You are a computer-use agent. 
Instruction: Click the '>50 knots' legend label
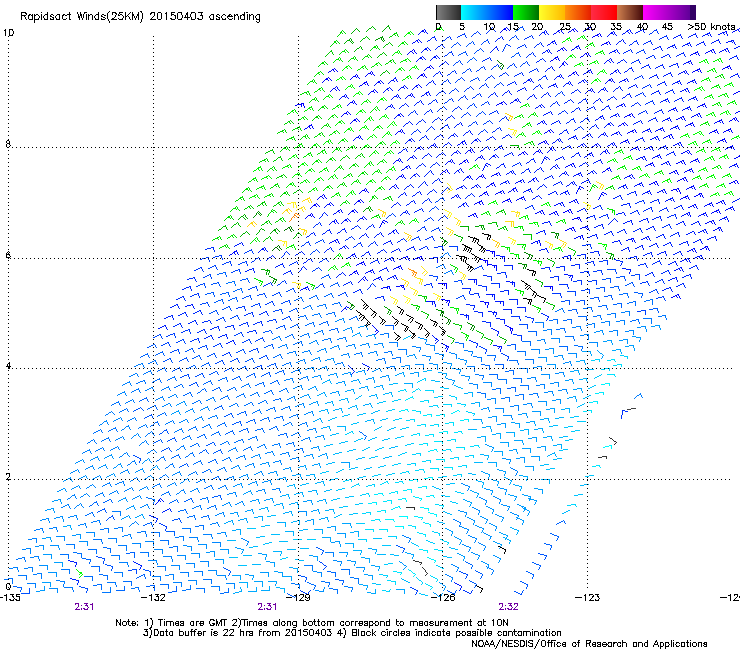tap(712, 27)
